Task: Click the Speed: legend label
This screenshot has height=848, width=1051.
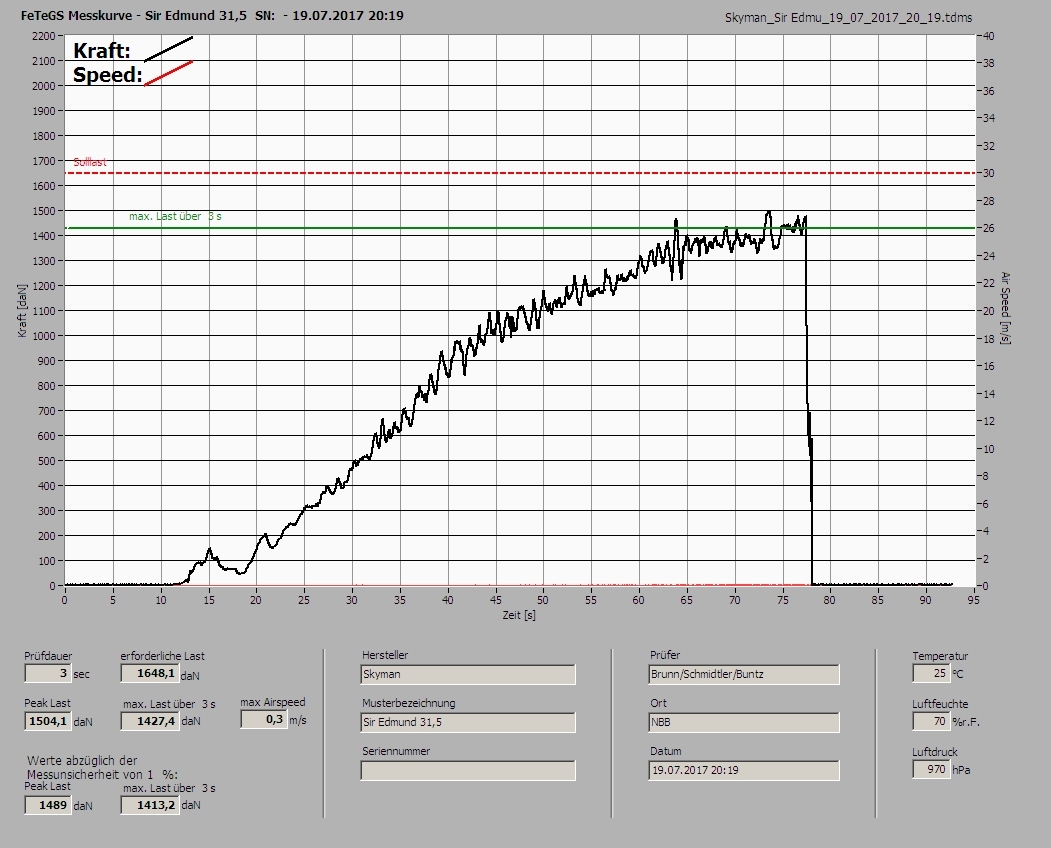Action: pos(107,74)
